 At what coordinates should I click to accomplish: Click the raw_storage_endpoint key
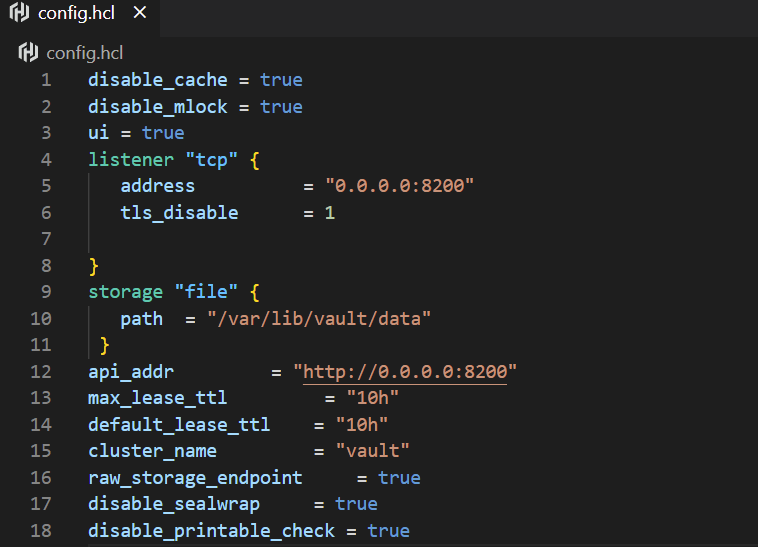(195, 478)
